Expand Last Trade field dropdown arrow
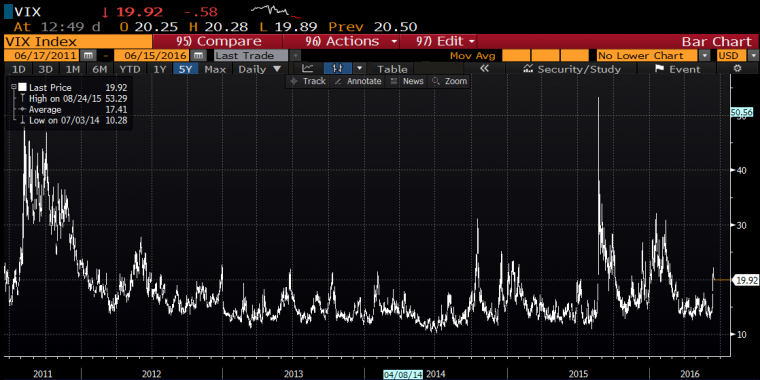This screenshot has height=380, width=760. [x=294, y=55]
